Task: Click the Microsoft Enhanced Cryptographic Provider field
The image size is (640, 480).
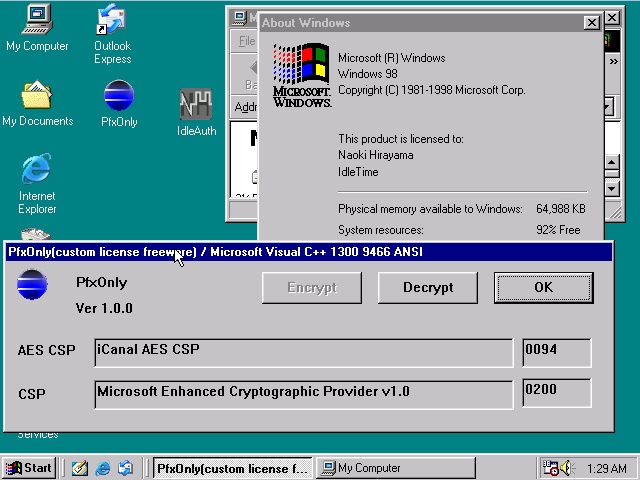Action: [x=304, y=394]
